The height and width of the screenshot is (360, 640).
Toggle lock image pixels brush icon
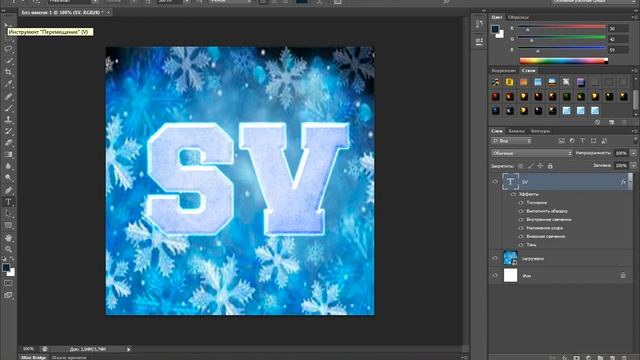[x=530, y=166]
